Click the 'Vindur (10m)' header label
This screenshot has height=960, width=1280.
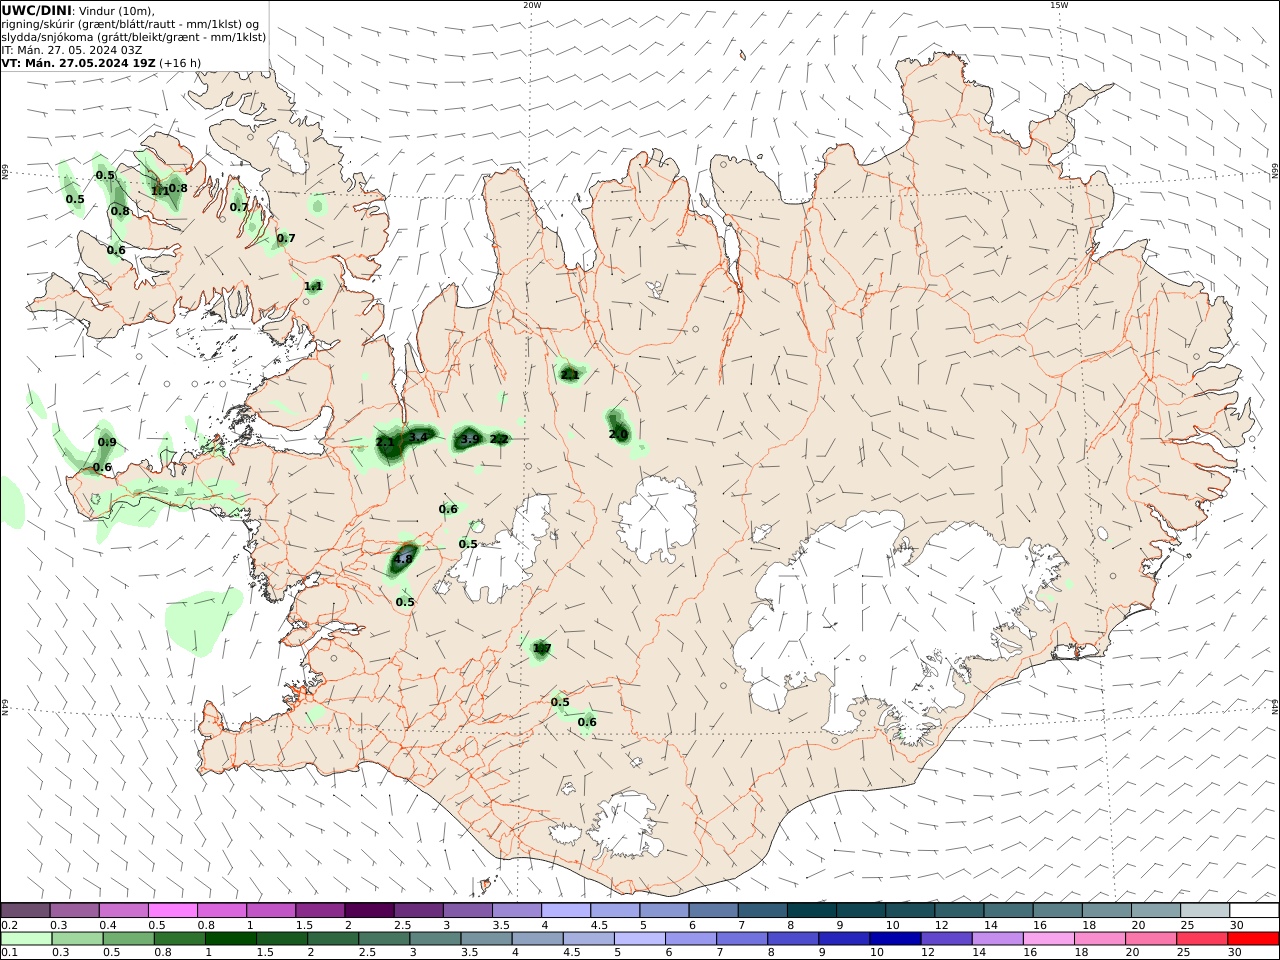click(x=116, y=11)
